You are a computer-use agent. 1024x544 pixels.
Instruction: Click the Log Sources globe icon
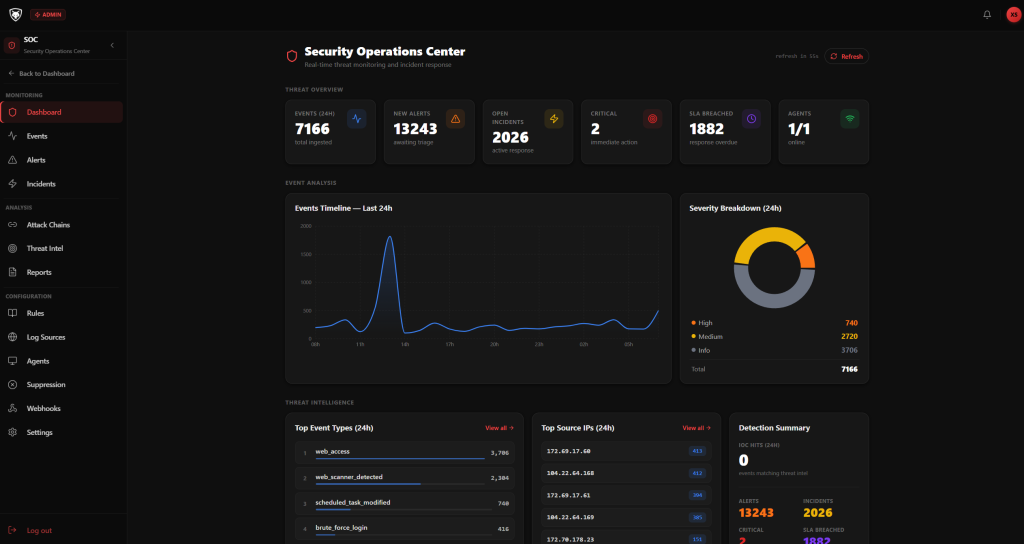[x=12, y=337]
